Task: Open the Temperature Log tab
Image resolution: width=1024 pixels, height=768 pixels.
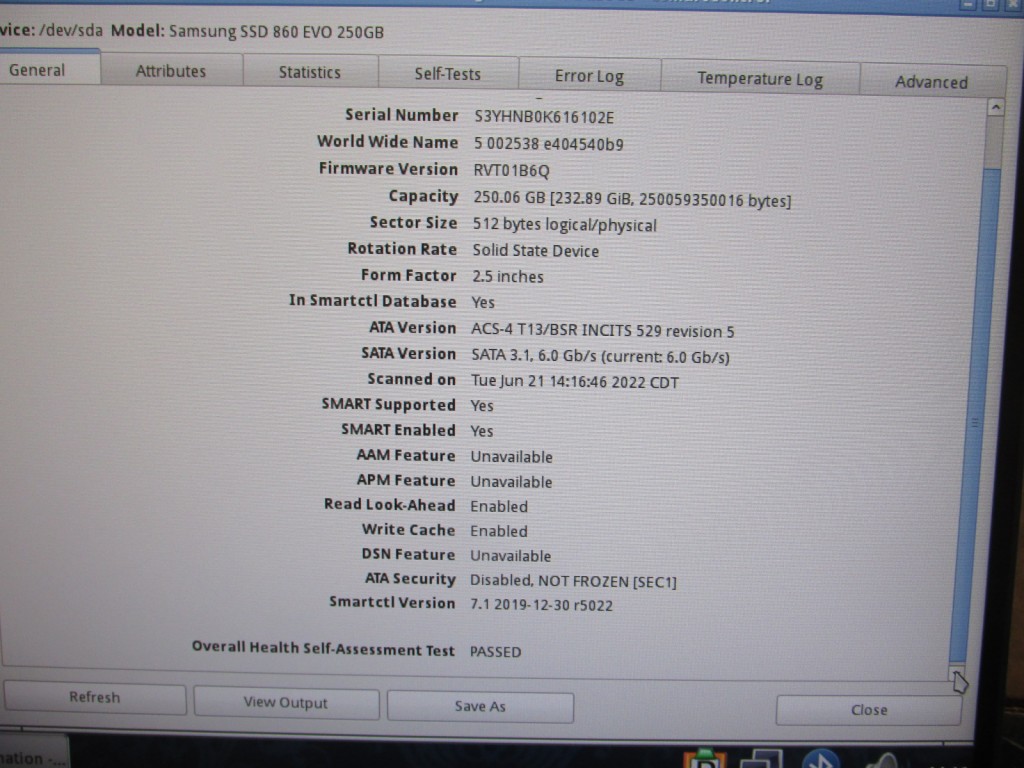Action: (760, 79)
